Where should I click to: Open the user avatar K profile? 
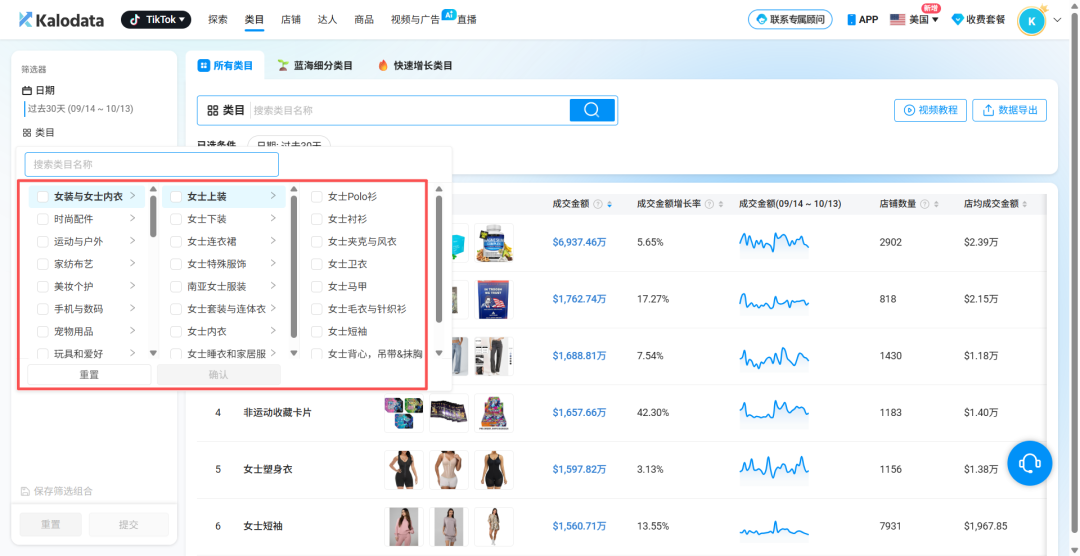1031,19
